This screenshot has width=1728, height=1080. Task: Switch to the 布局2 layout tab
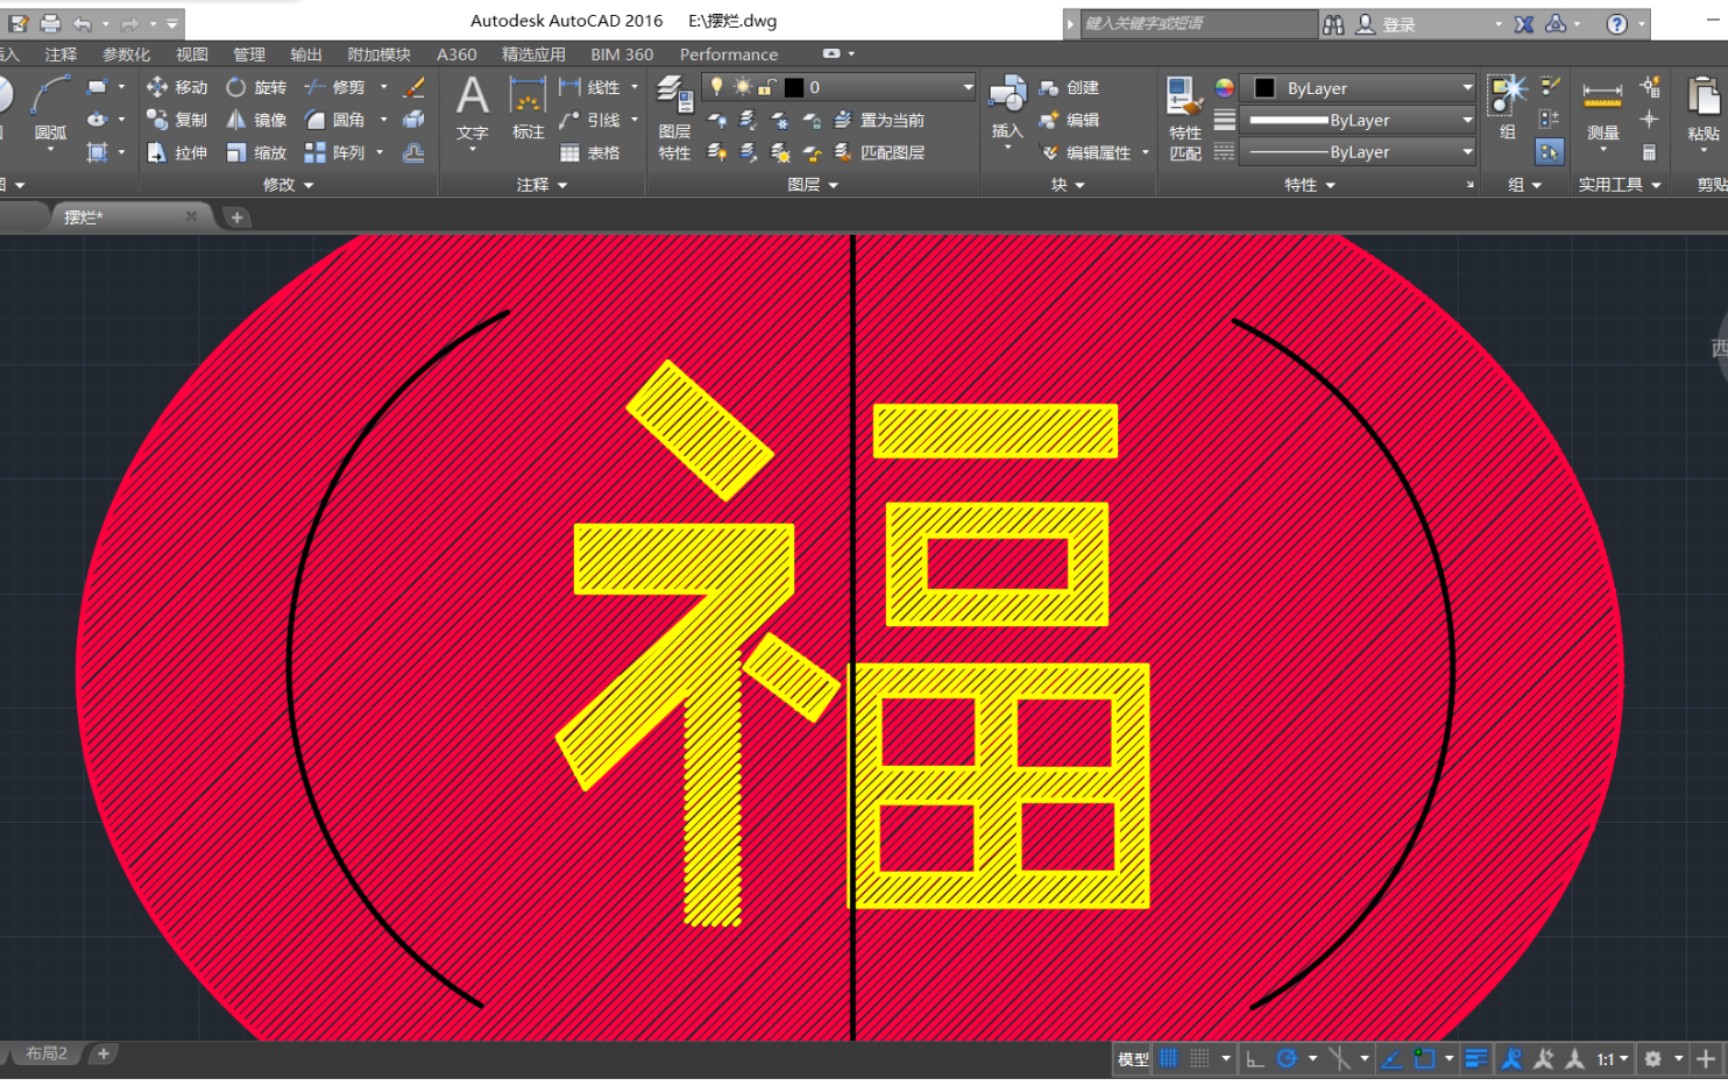[x=46, y=1053]
